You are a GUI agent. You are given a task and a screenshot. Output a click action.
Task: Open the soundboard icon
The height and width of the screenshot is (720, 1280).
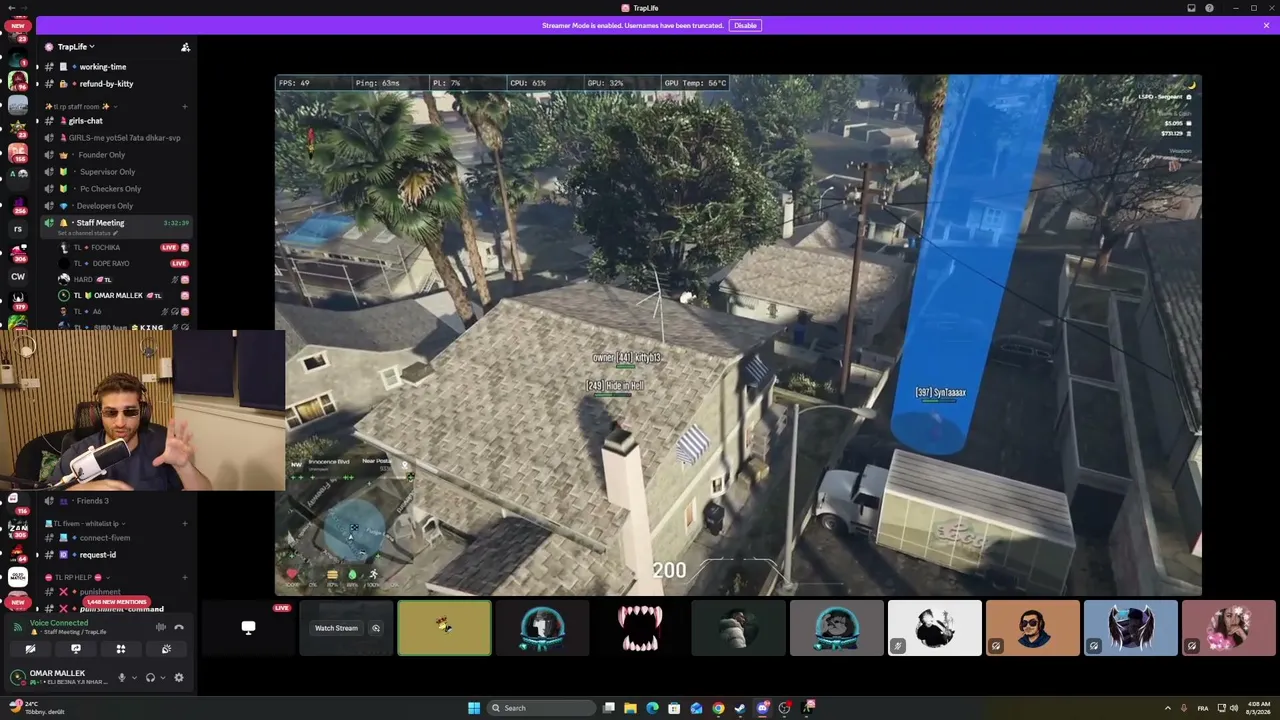166,649
